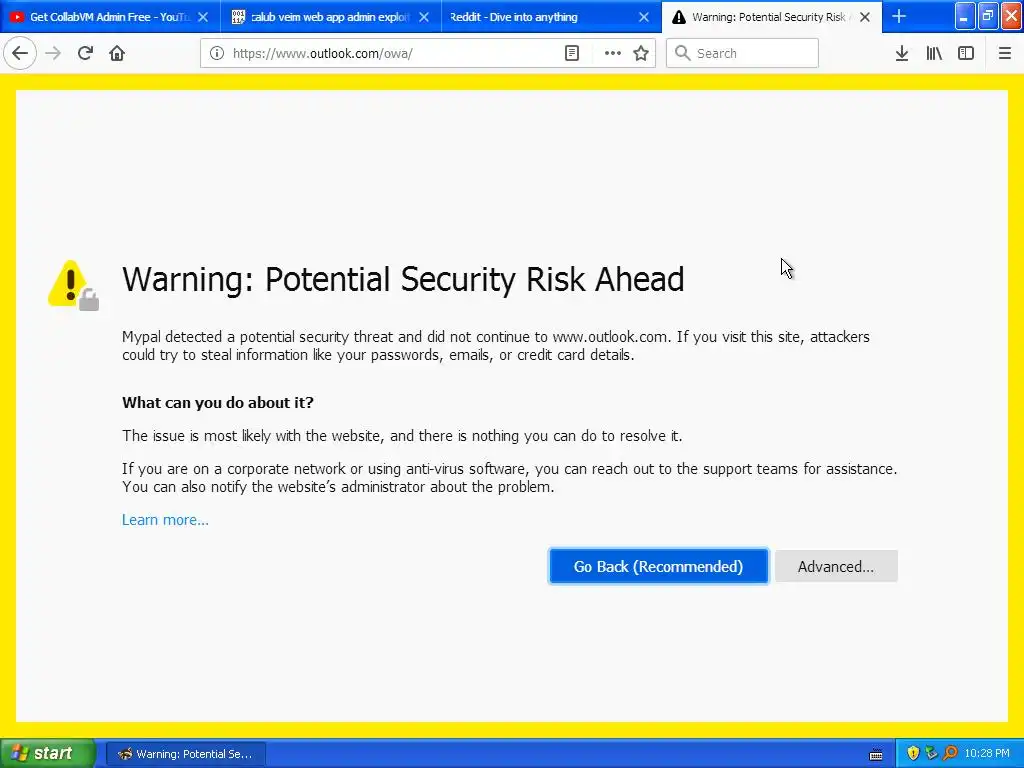Minimize the browser window
1024x768 pixels.
coord(965,16)
